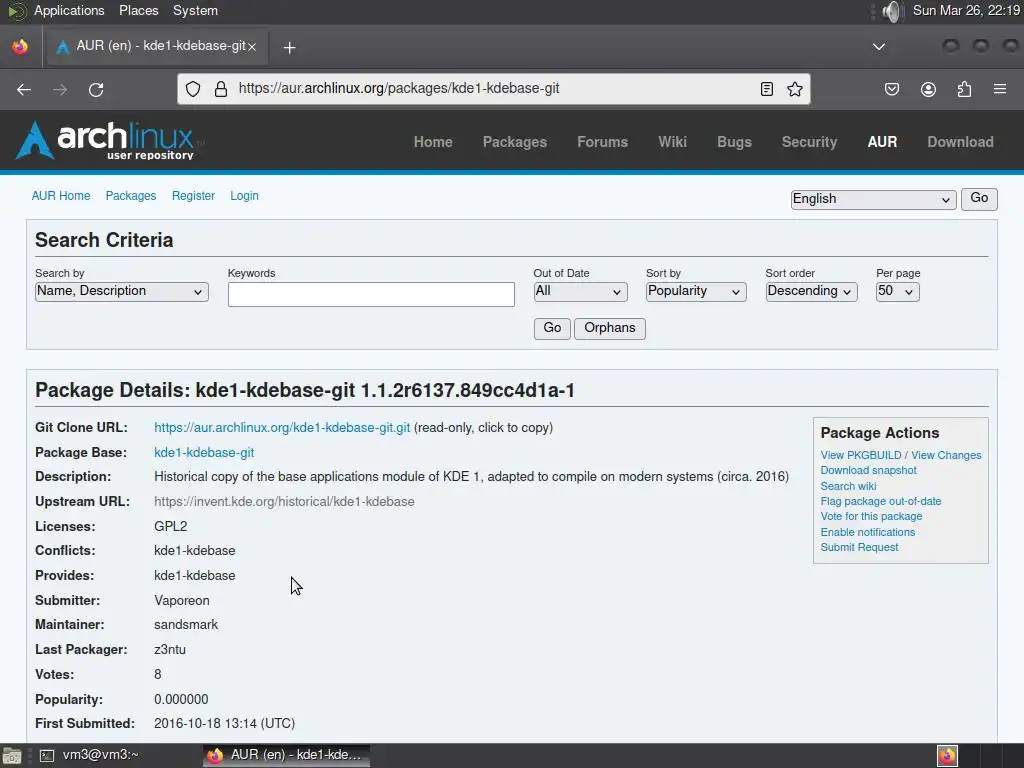Open the extensions puzzle icon
The height and width of the screenshot is (768, 1024).
tap(964, 89)
